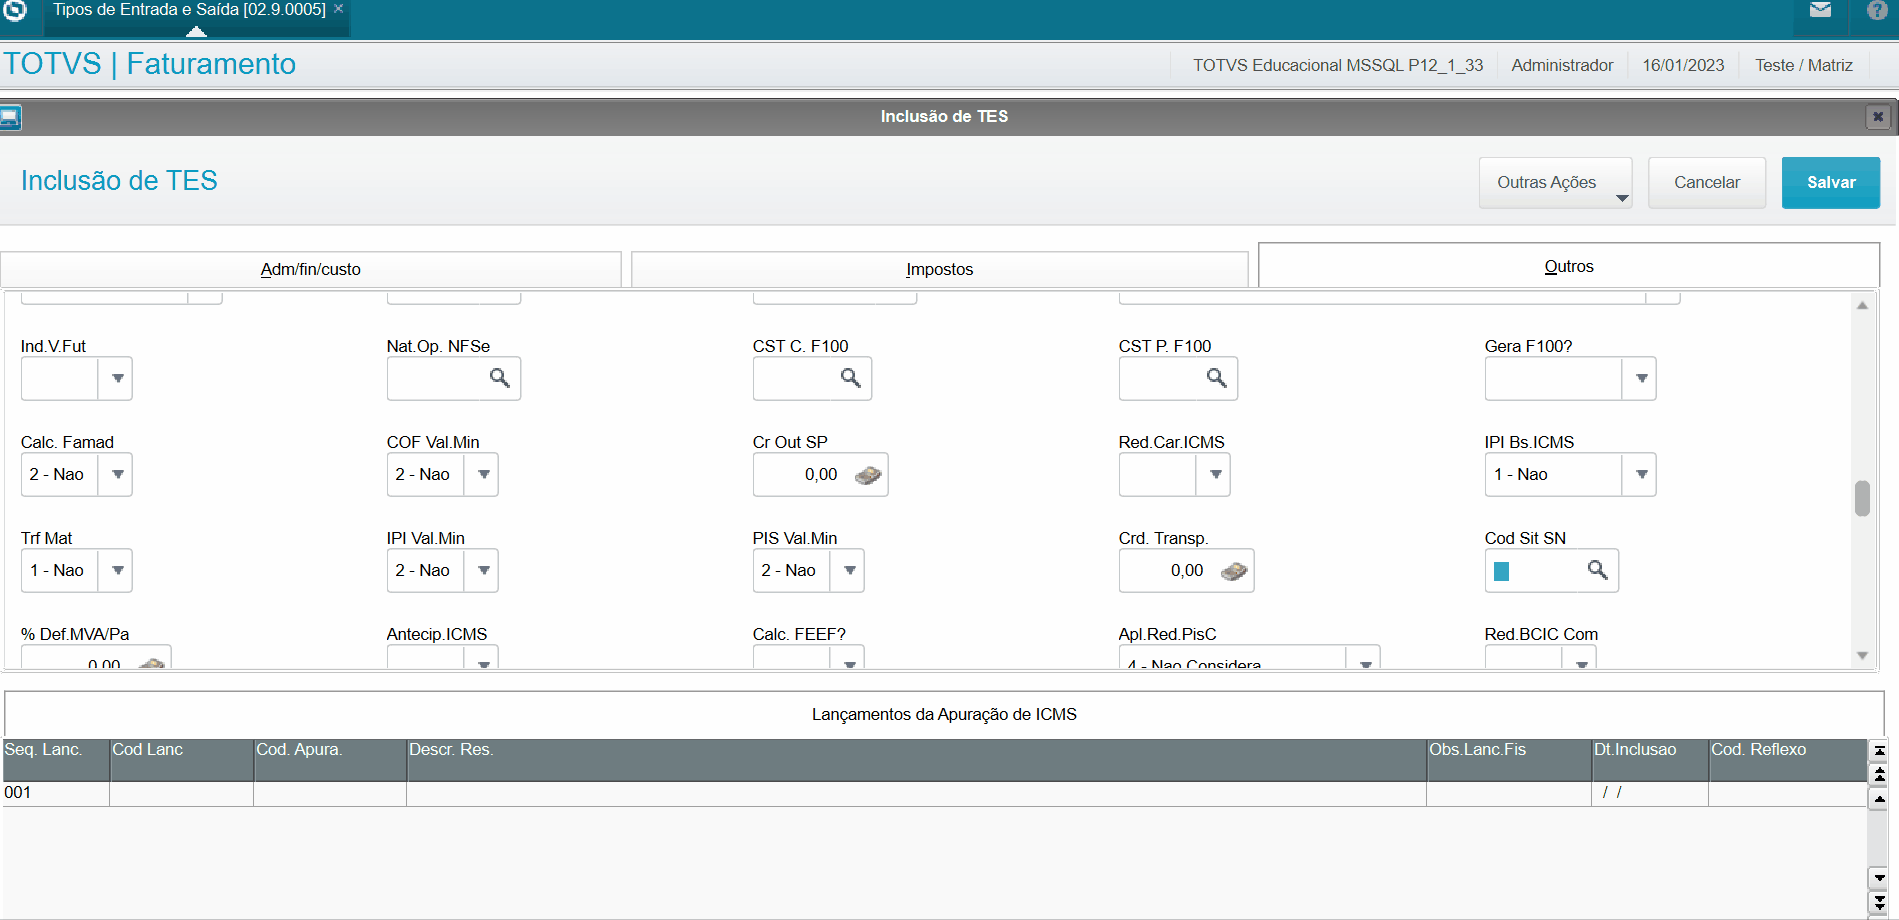Image resolution: width=1899 pixels, height=920 pixels.
Task: Click Cod. Reflexo column header
Action: [x=1787, y=760]
